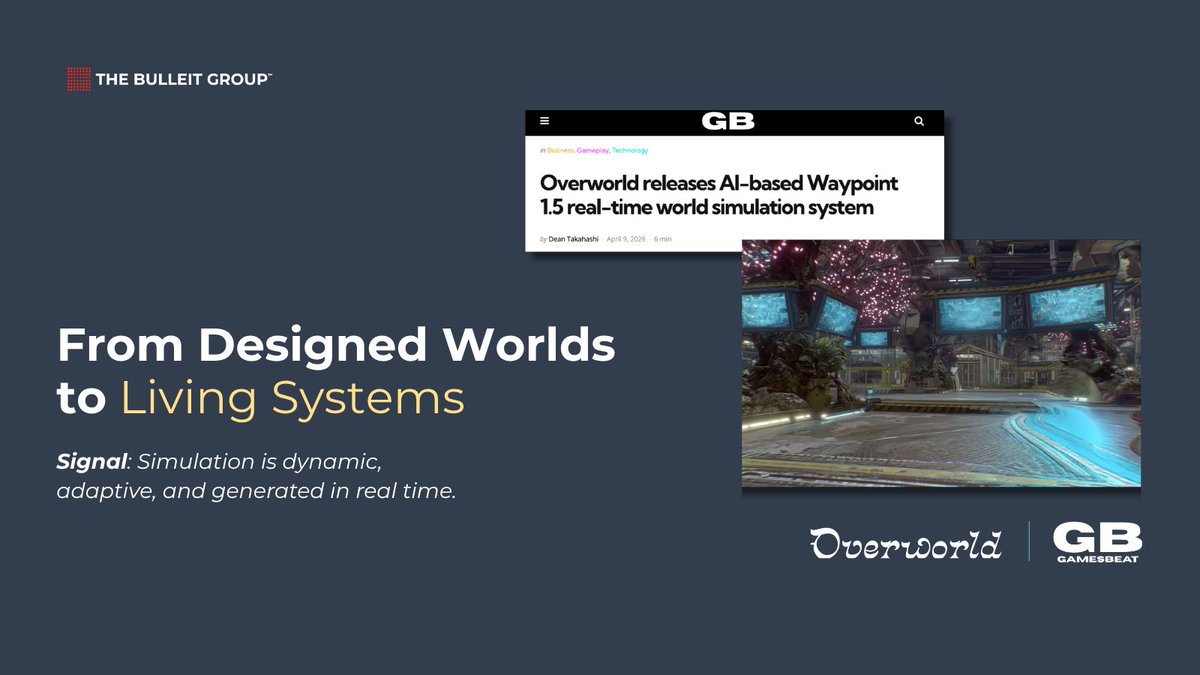Click The Bulleit Group red dotted logo
Viewport: 1200px width, 675px height.
(x=78, y=79)
